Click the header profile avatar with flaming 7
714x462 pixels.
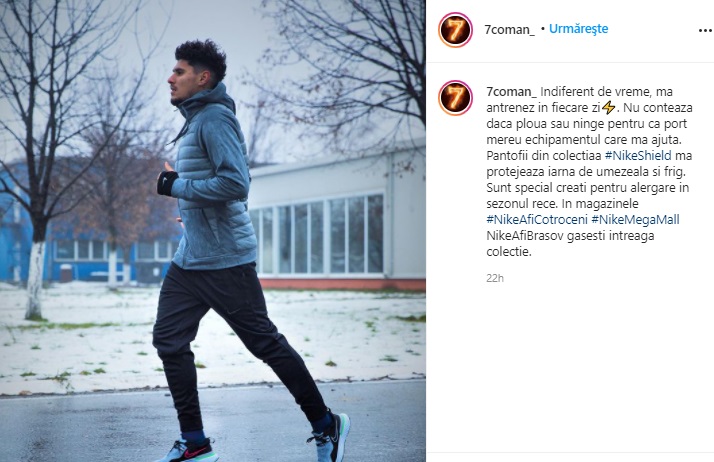[x=455, y=30]
